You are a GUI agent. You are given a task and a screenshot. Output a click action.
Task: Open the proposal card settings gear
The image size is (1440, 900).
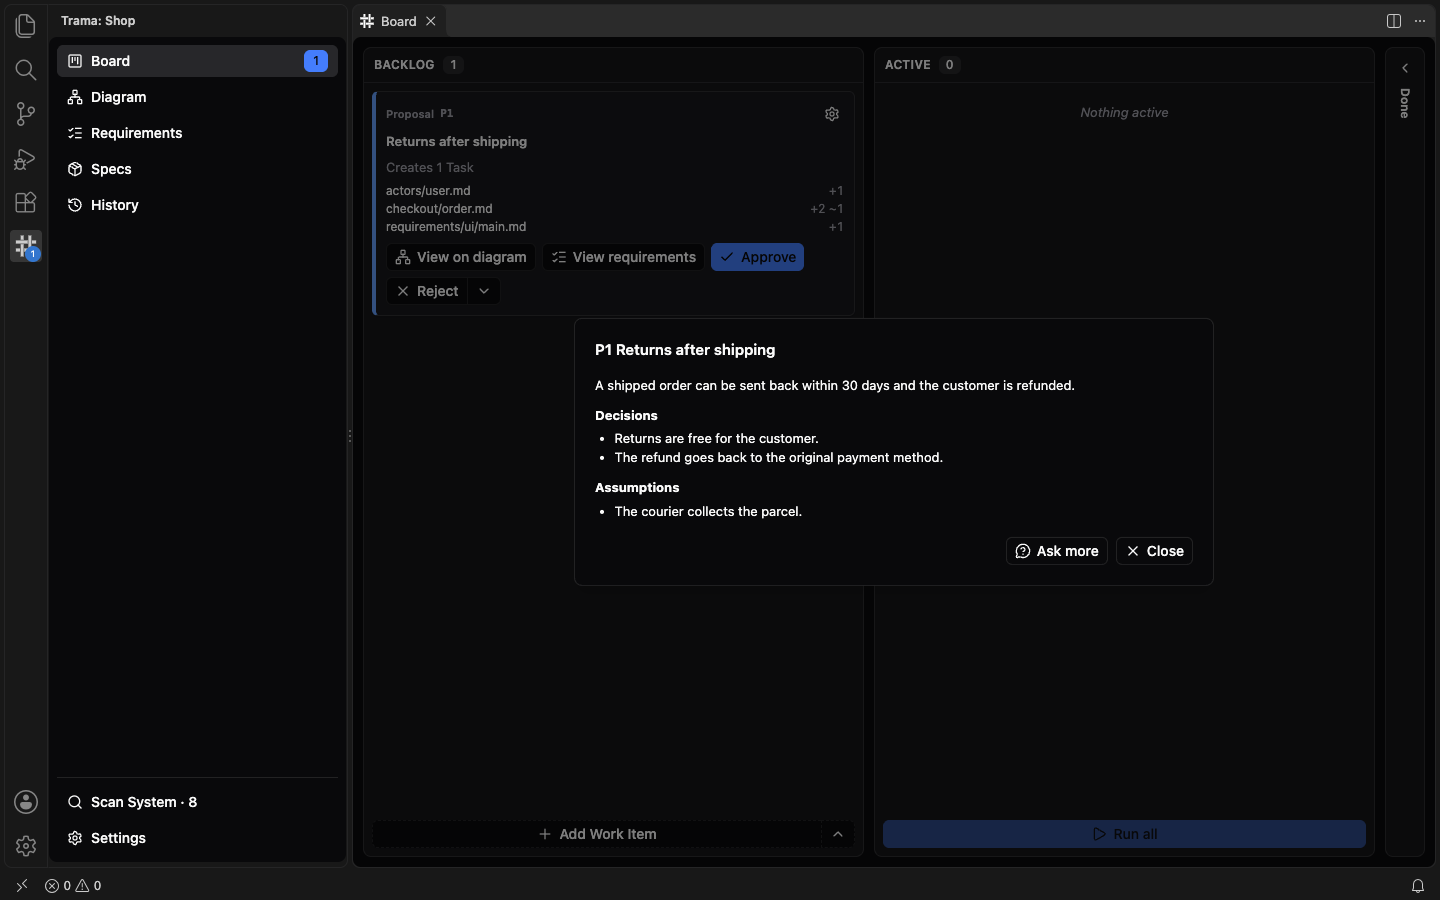pos(832,114)
